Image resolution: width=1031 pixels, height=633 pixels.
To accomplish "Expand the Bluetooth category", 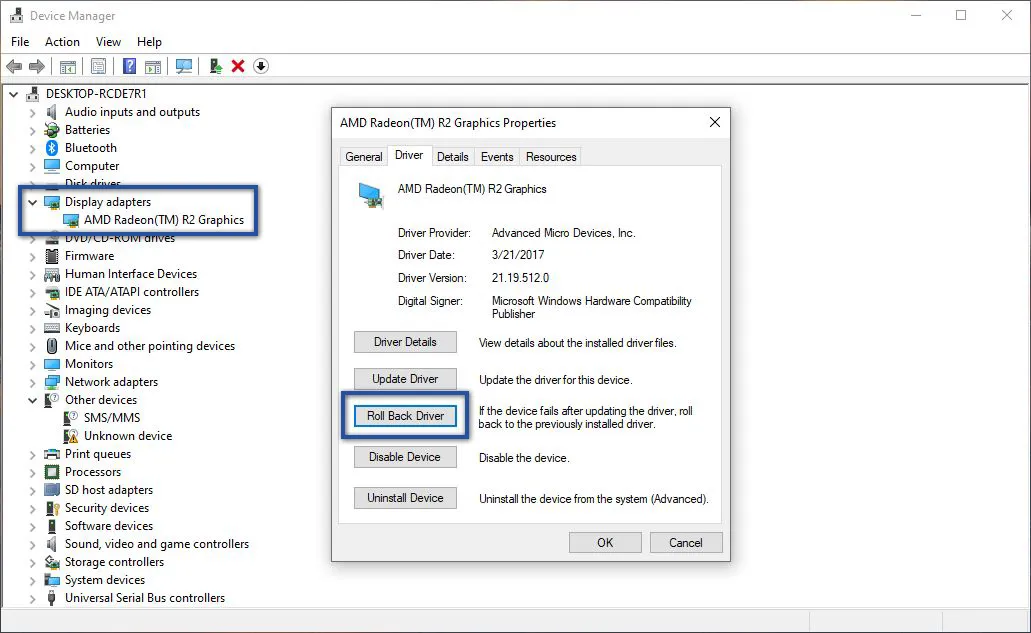I will (32, 148).
